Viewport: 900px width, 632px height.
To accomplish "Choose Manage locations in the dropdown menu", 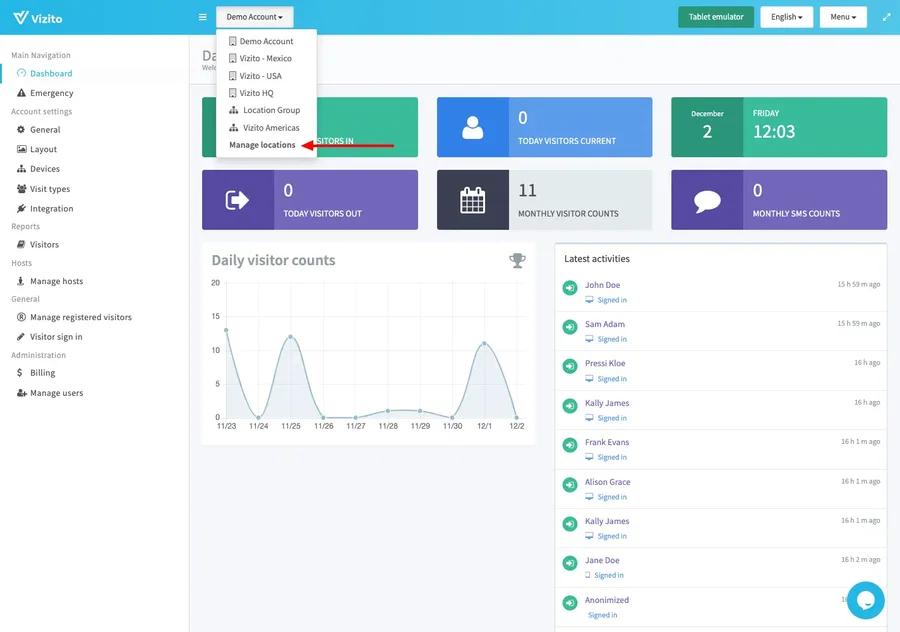I will point(262,145).
